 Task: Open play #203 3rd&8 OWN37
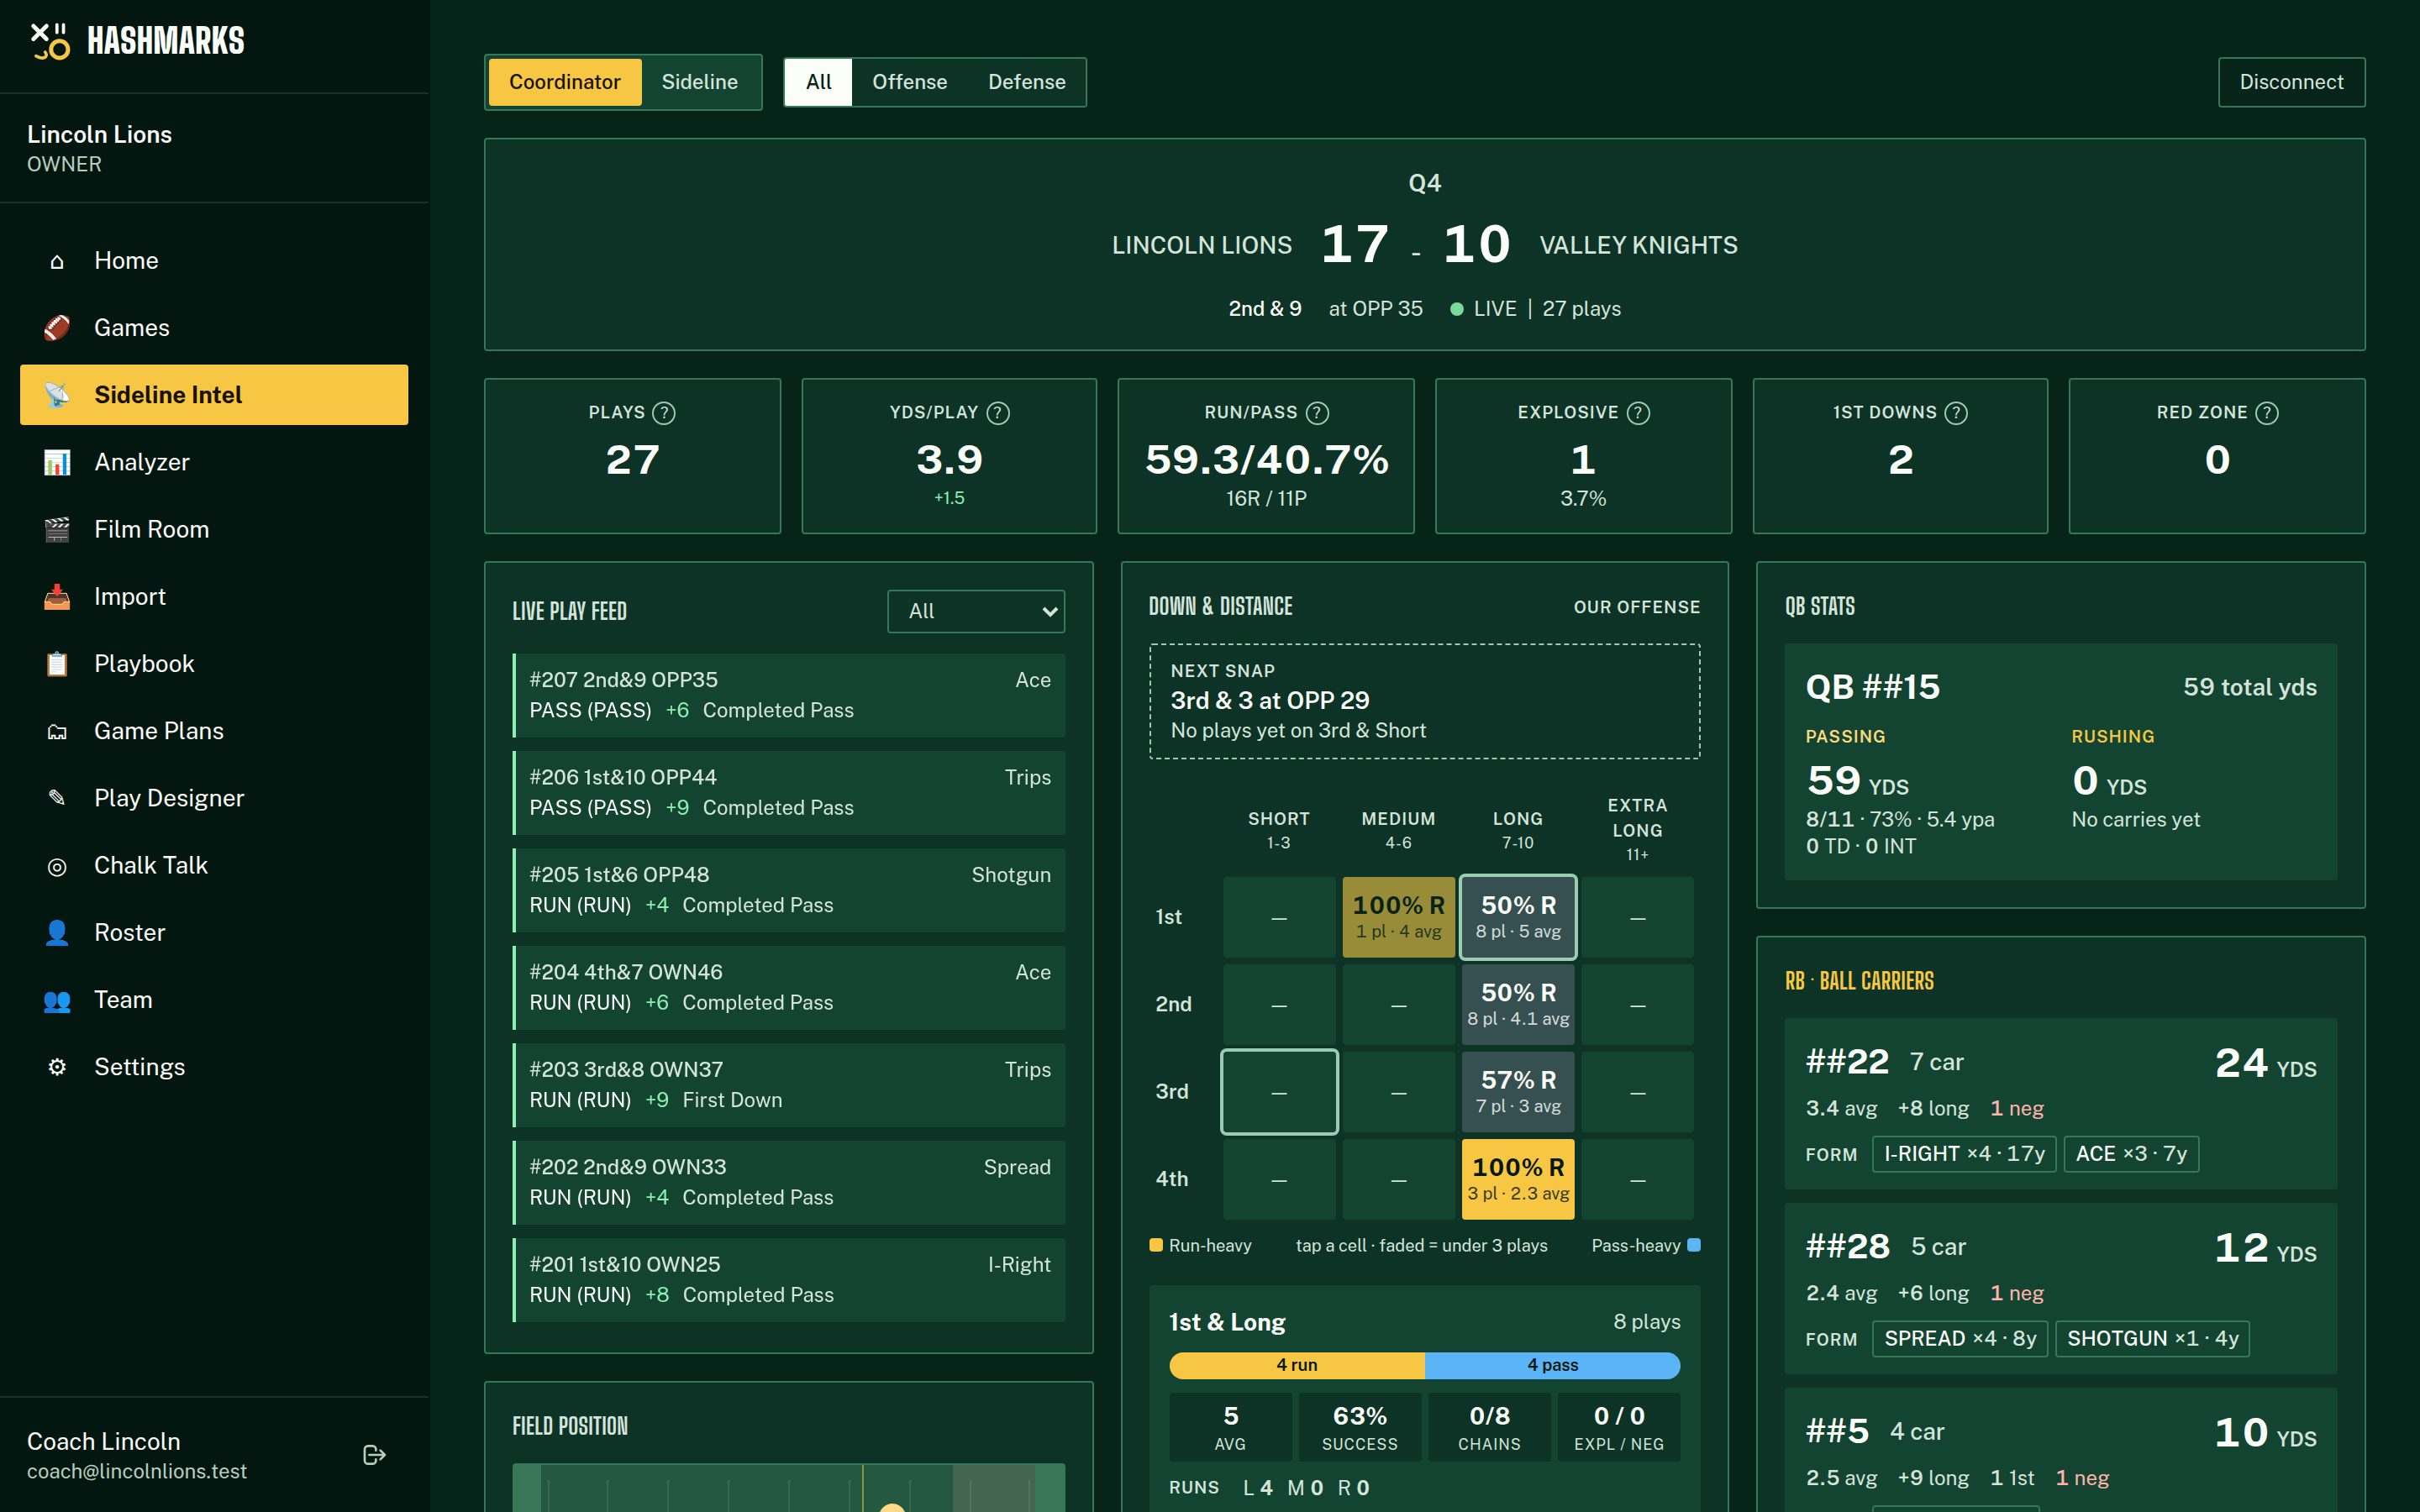[x=788, y=1085]
